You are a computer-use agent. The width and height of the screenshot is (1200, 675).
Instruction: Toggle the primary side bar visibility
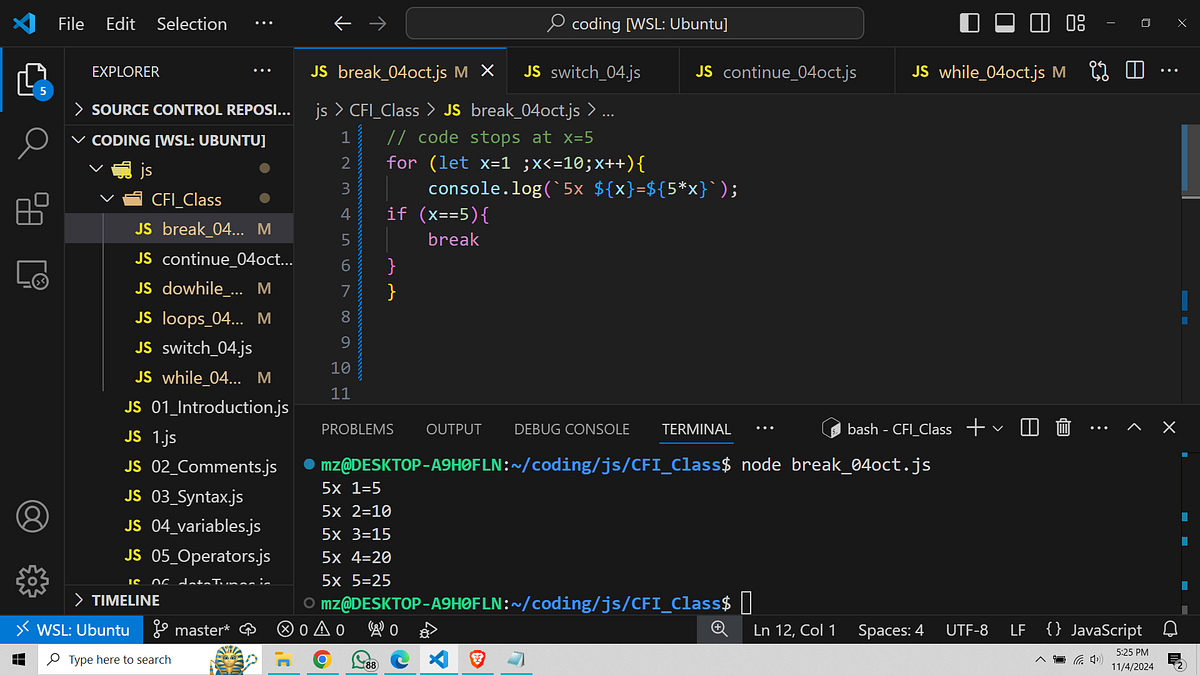[x=969, y=22]
